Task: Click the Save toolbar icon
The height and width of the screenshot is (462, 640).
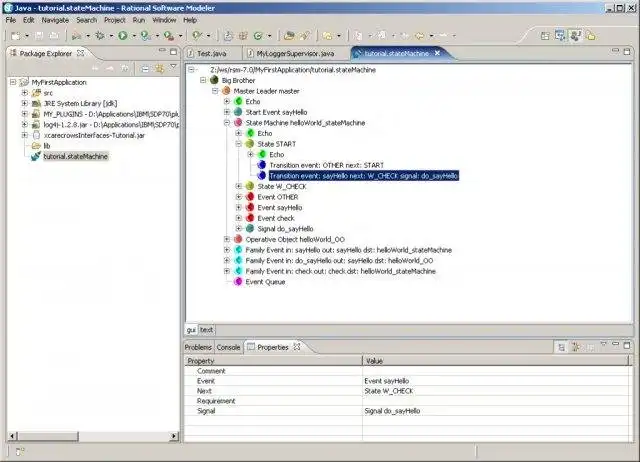Action: tap(39, 36)
